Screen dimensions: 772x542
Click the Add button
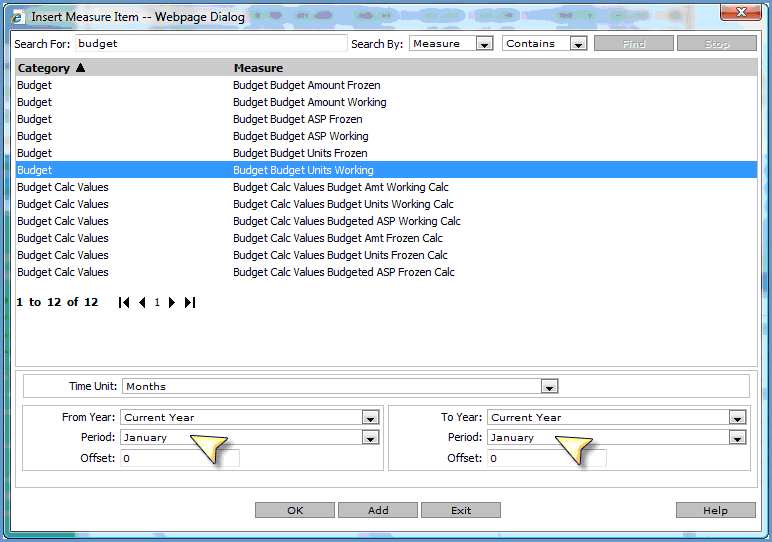[378, 510]
